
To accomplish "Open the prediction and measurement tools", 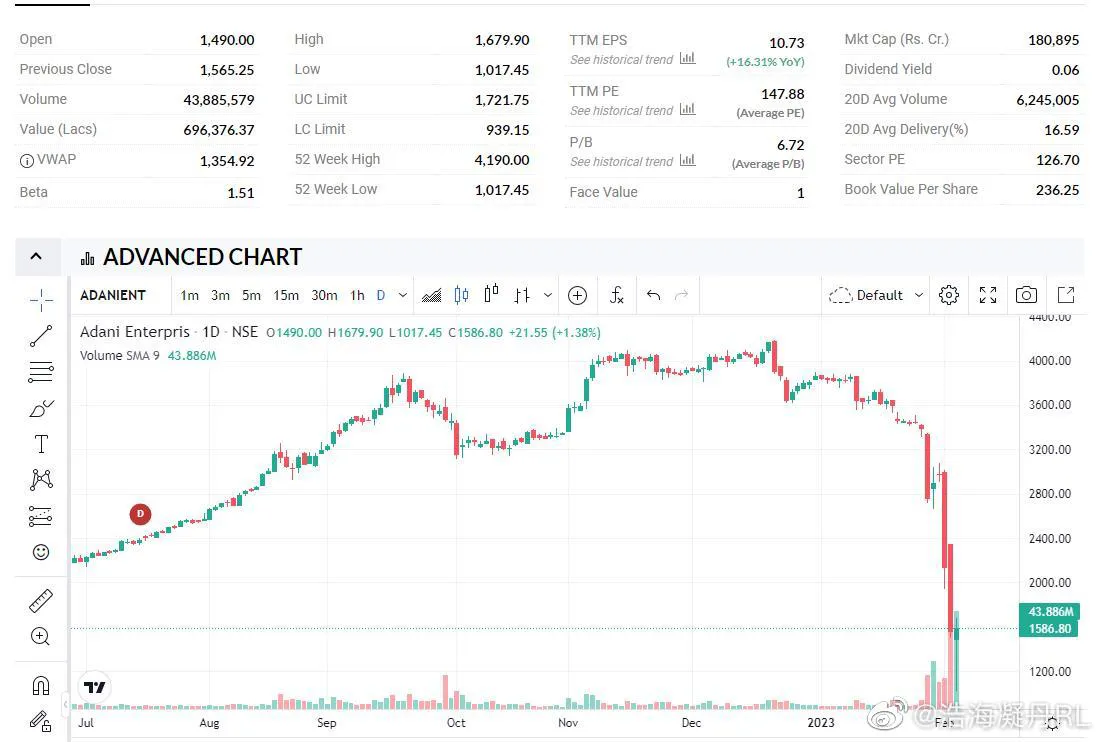I will click(41, 516).
